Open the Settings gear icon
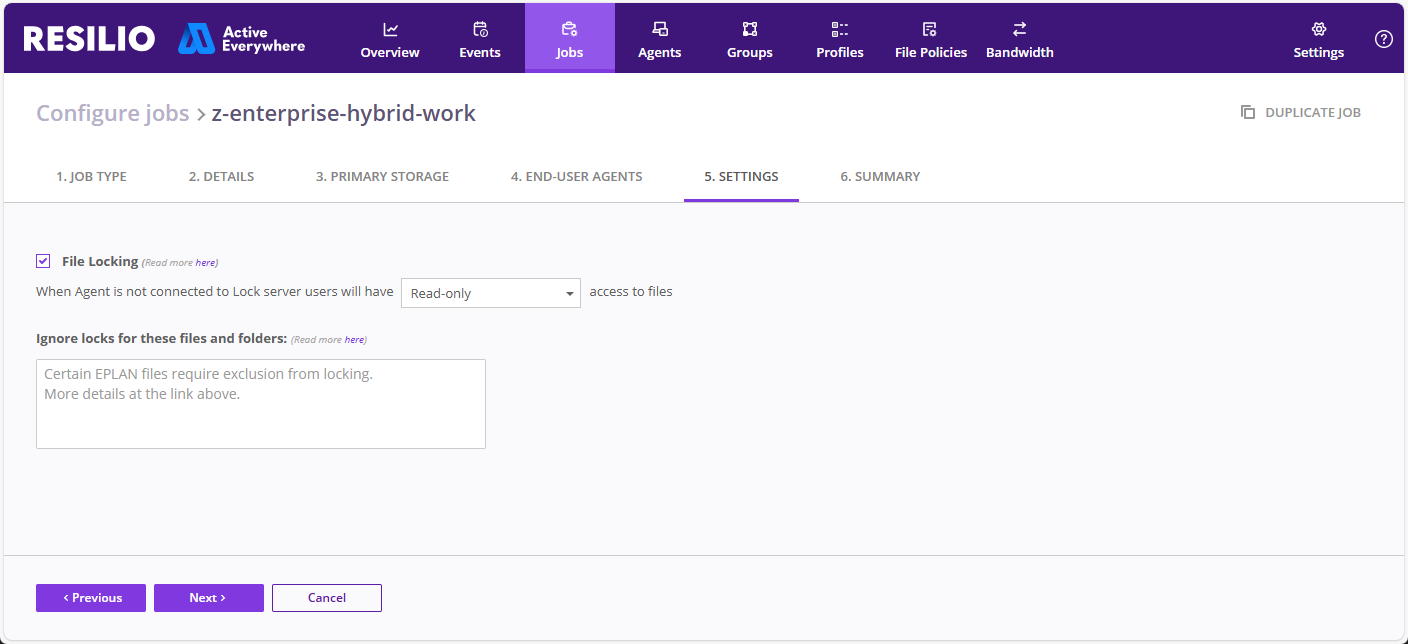Screen dimensions: 1408x644 [x=1319, y=29]
